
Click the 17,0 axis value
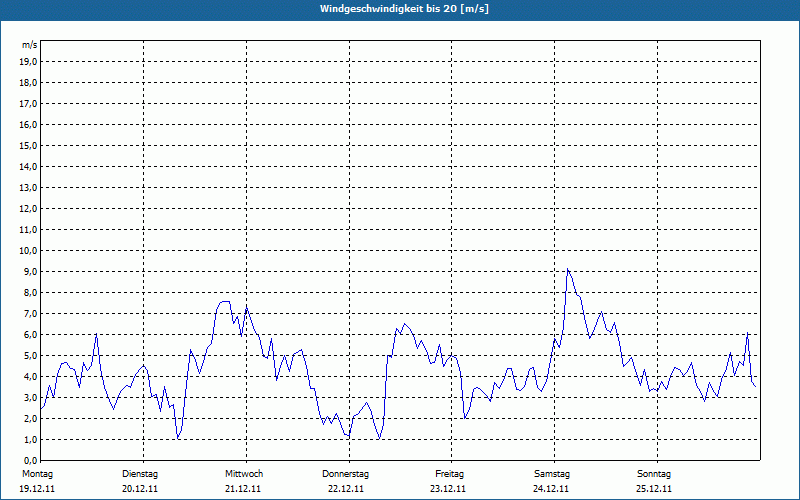click(28, 104)
